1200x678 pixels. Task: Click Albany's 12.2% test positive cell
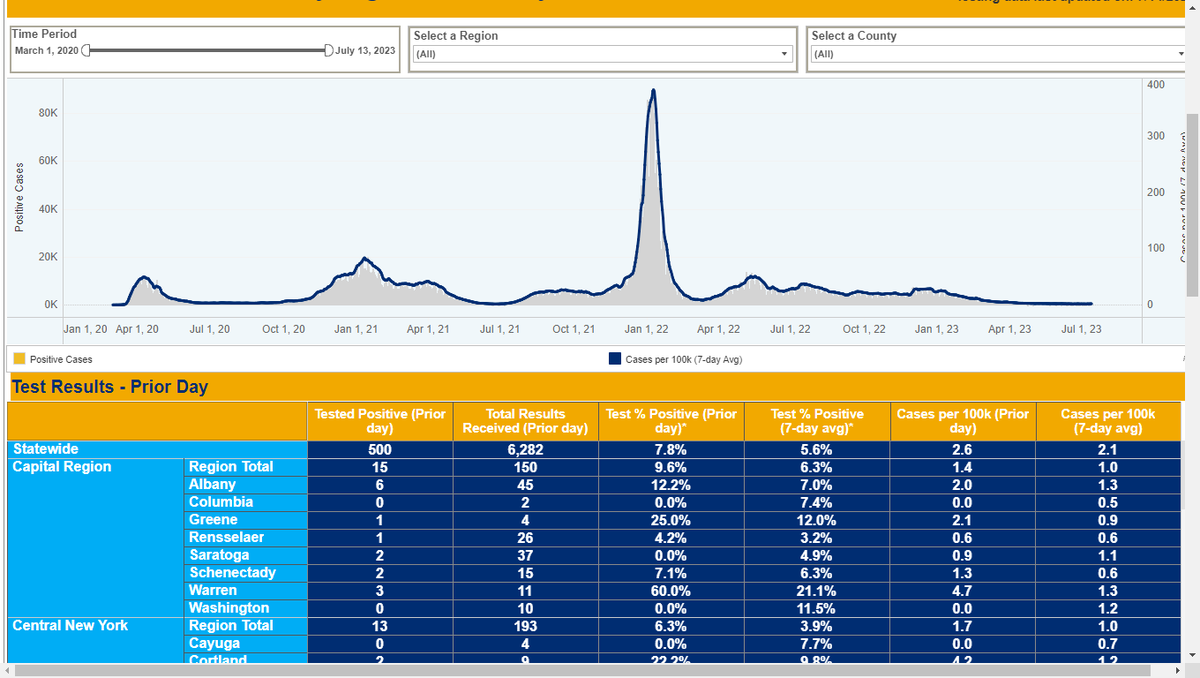coord(671,484)
